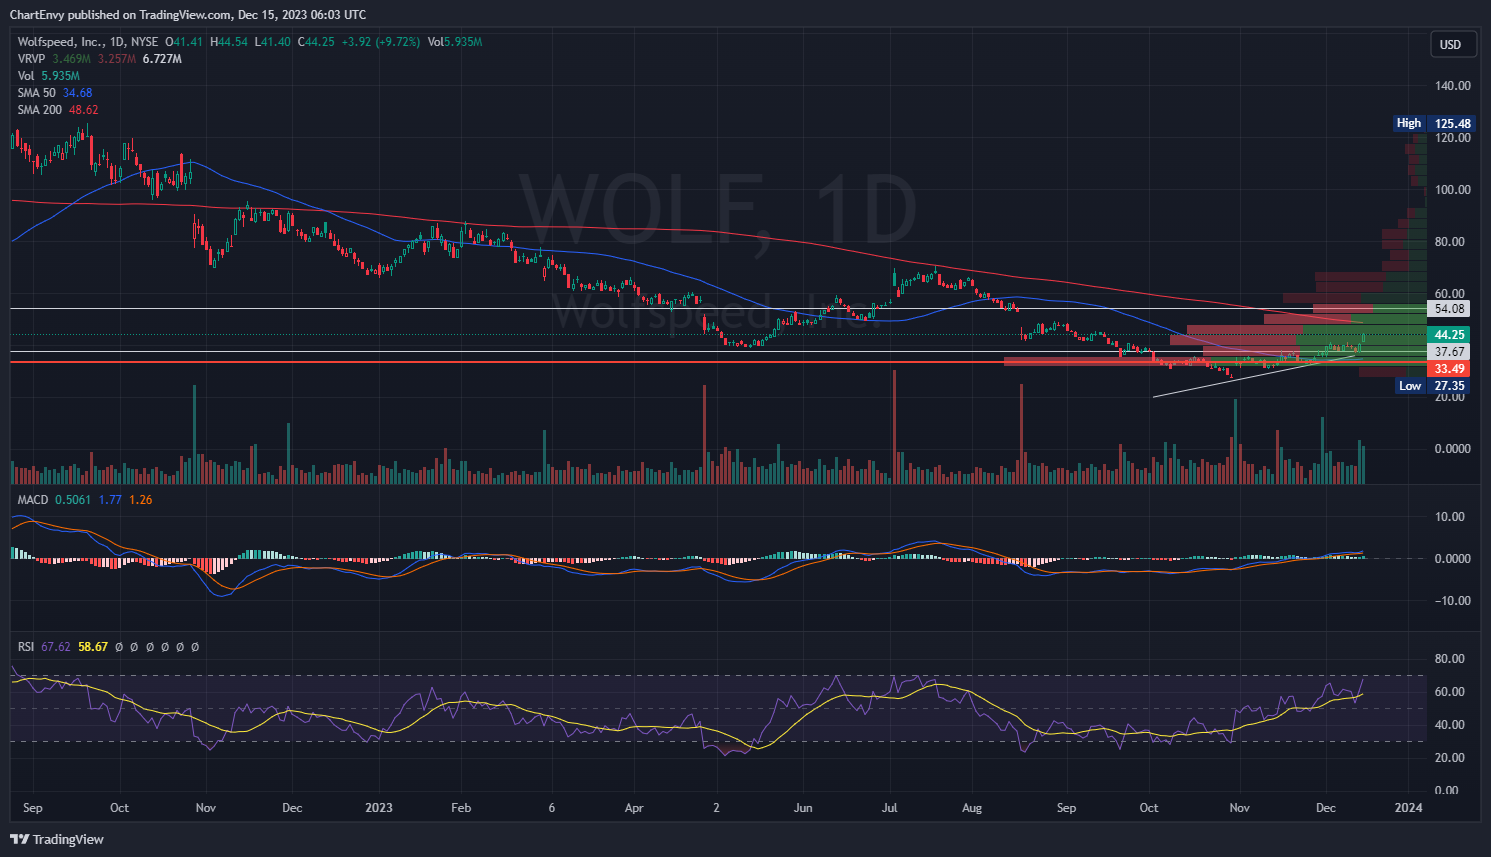The width and height of the screenshot is (1491, 857).
Task: Select the 37.67 horizontal line price label
Action: [x=1450, y=352]
